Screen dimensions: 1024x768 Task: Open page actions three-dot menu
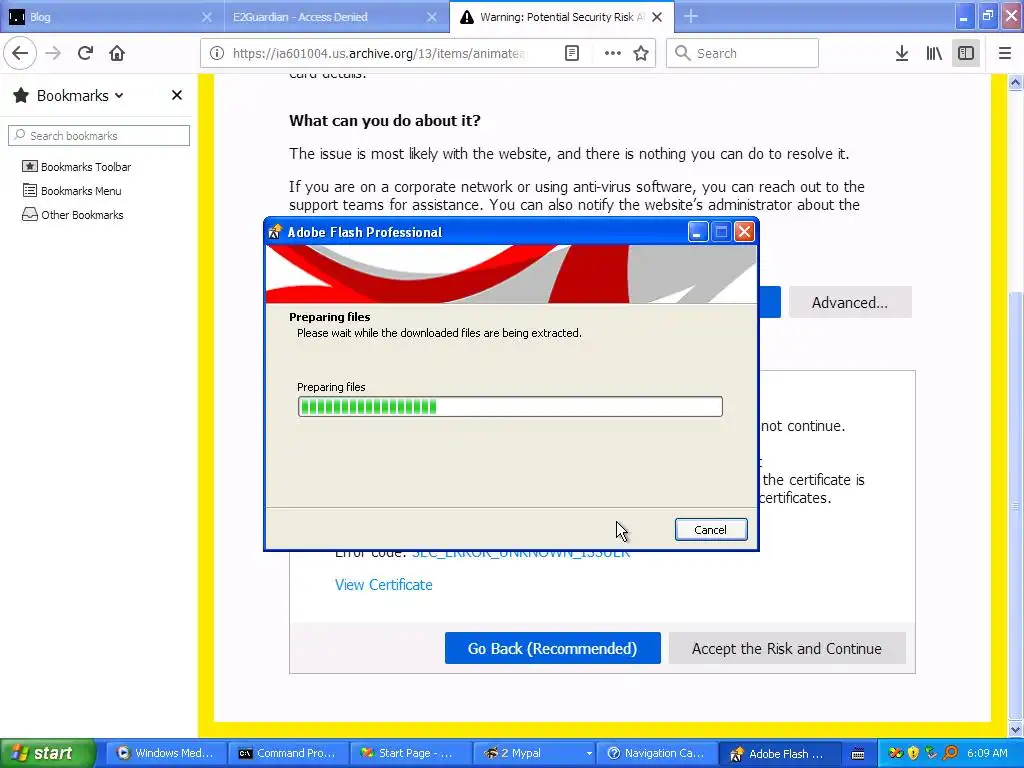[612, 53]
